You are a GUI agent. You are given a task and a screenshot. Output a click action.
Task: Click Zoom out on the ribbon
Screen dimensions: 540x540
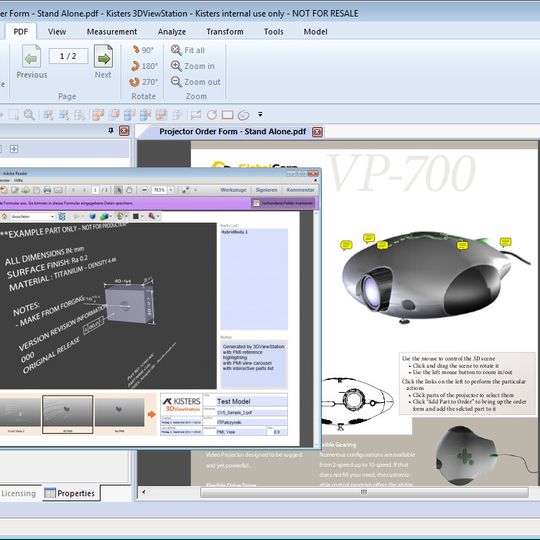click(x=196, y=82)
